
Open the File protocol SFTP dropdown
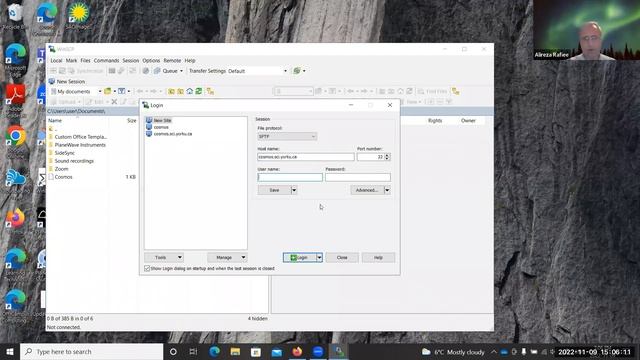[x=287, y=136]
